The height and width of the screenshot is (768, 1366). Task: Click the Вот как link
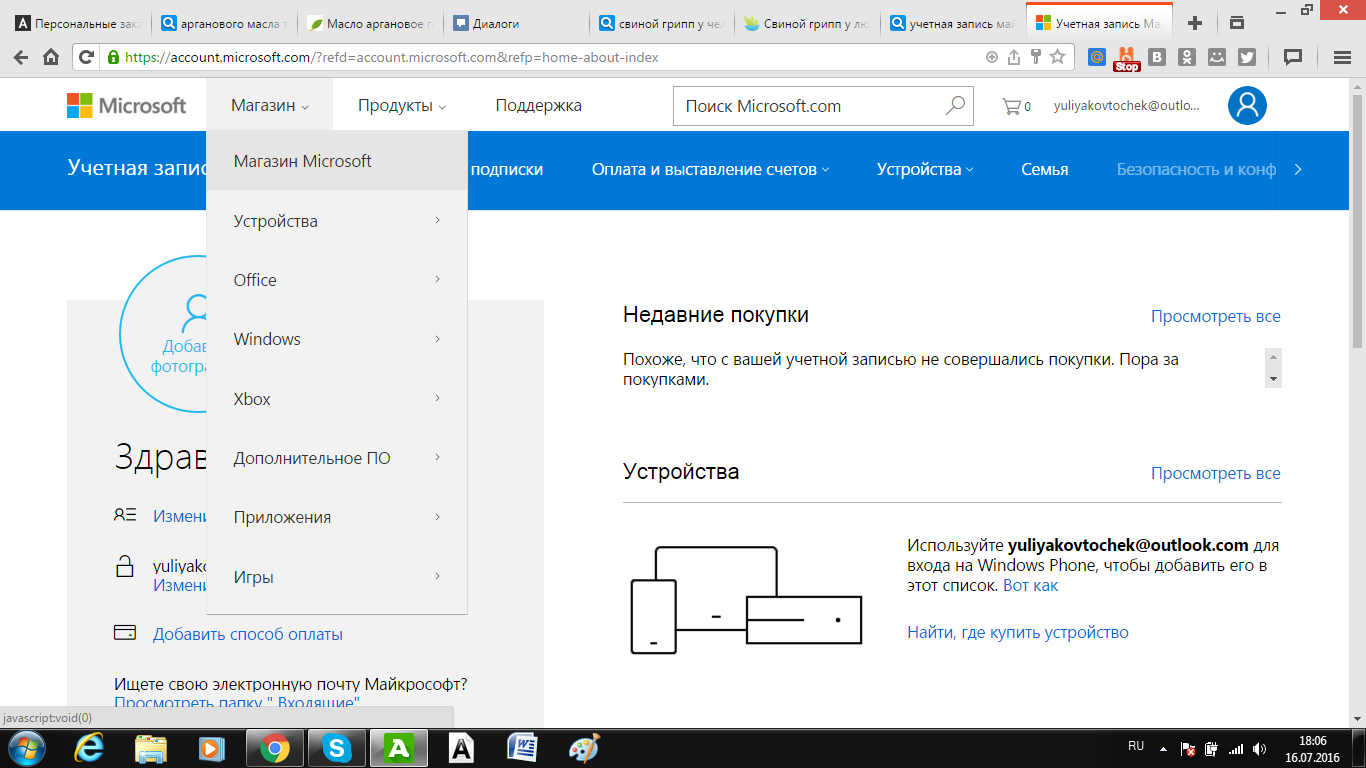pyautogui.click(x=1030, y=585)
